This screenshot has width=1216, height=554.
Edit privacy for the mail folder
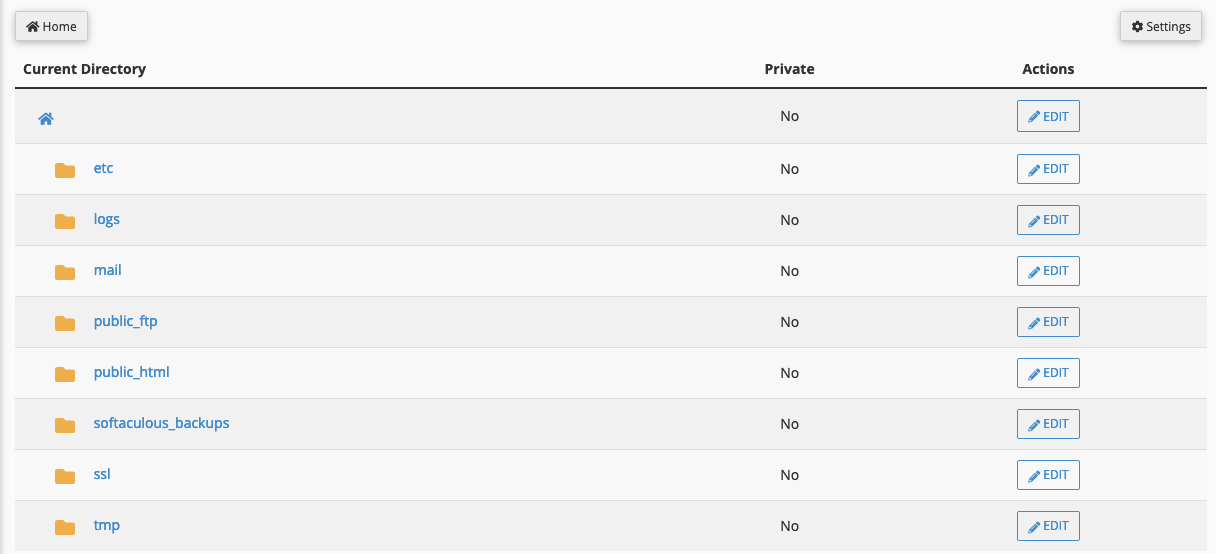[1048, 271]
